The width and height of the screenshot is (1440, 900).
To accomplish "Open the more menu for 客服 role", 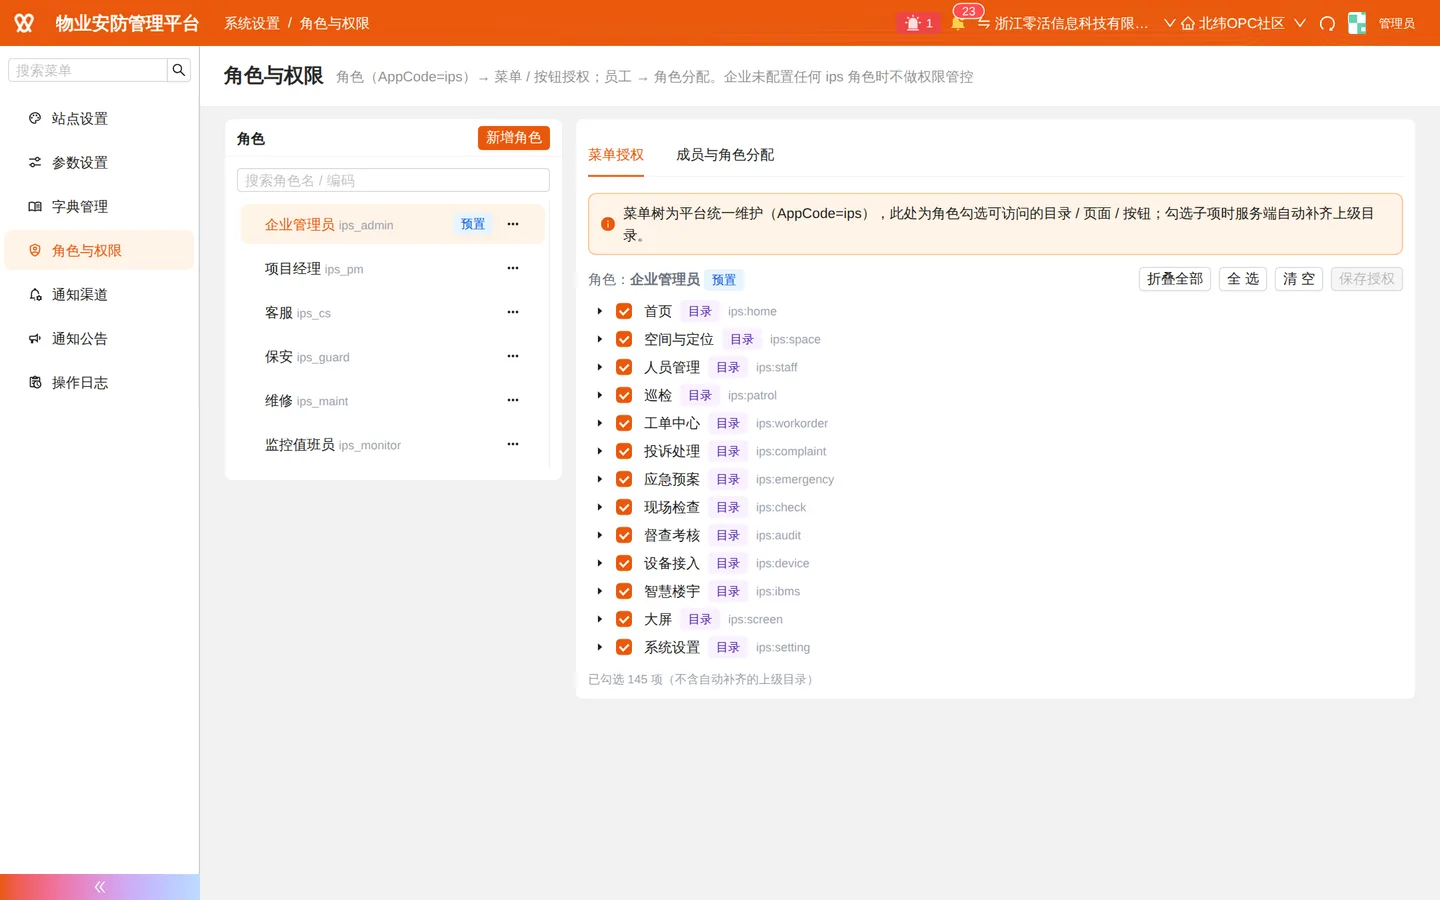I will click(513, 312).
